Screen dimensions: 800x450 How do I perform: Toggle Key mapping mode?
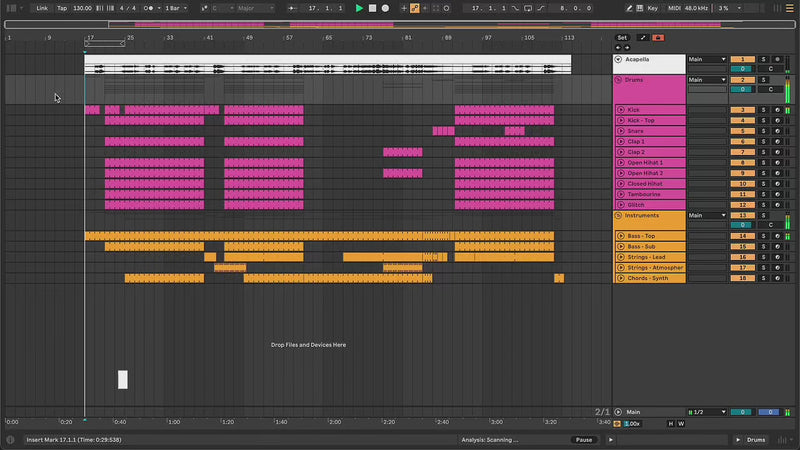(x=653, y=8)
